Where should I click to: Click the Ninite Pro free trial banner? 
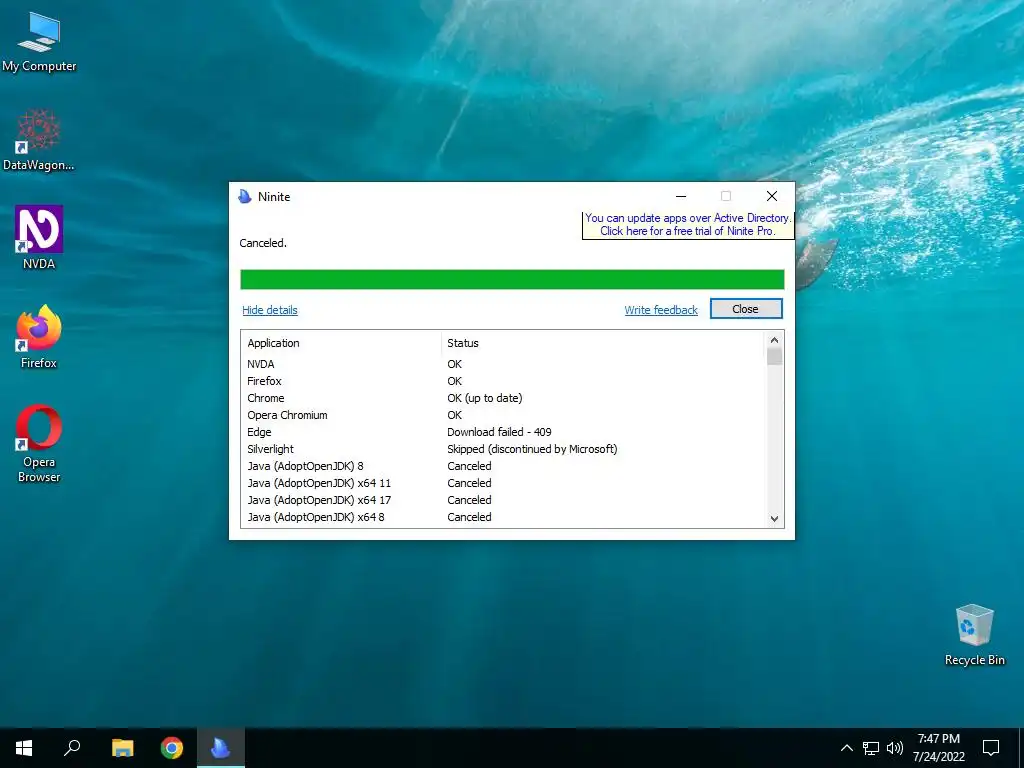[x=688, y=225]
